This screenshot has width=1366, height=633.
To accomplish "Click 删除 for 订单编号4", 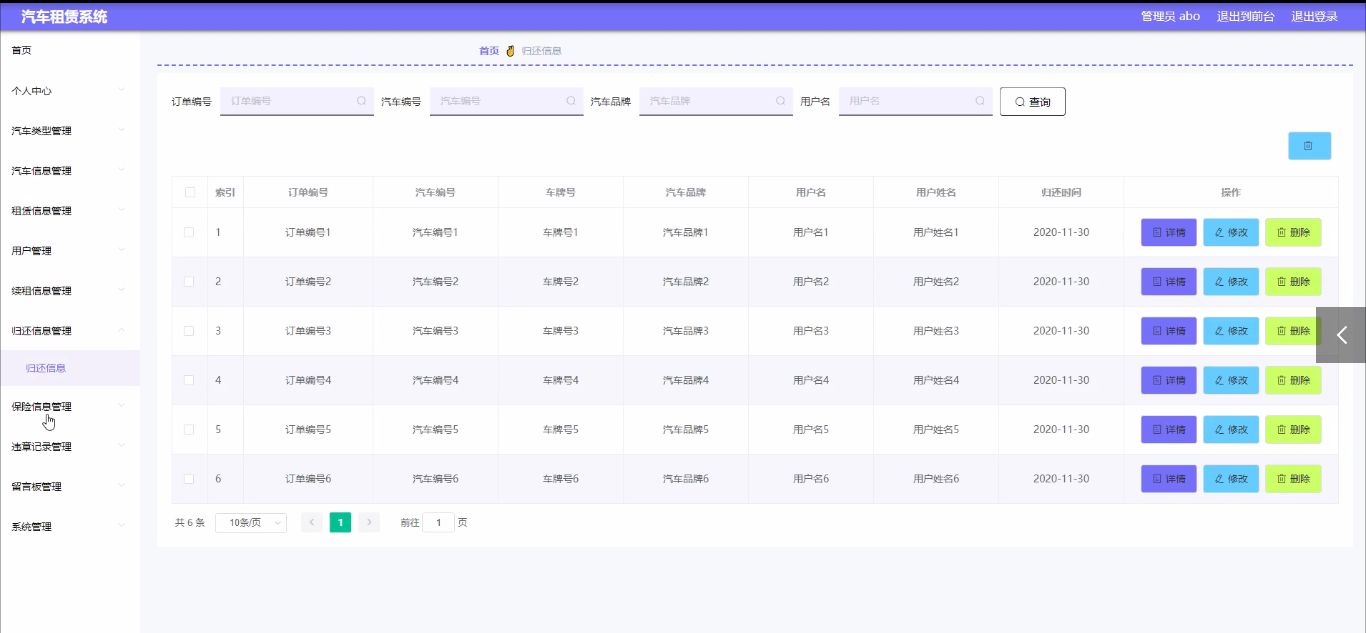I will (1293, 380).
